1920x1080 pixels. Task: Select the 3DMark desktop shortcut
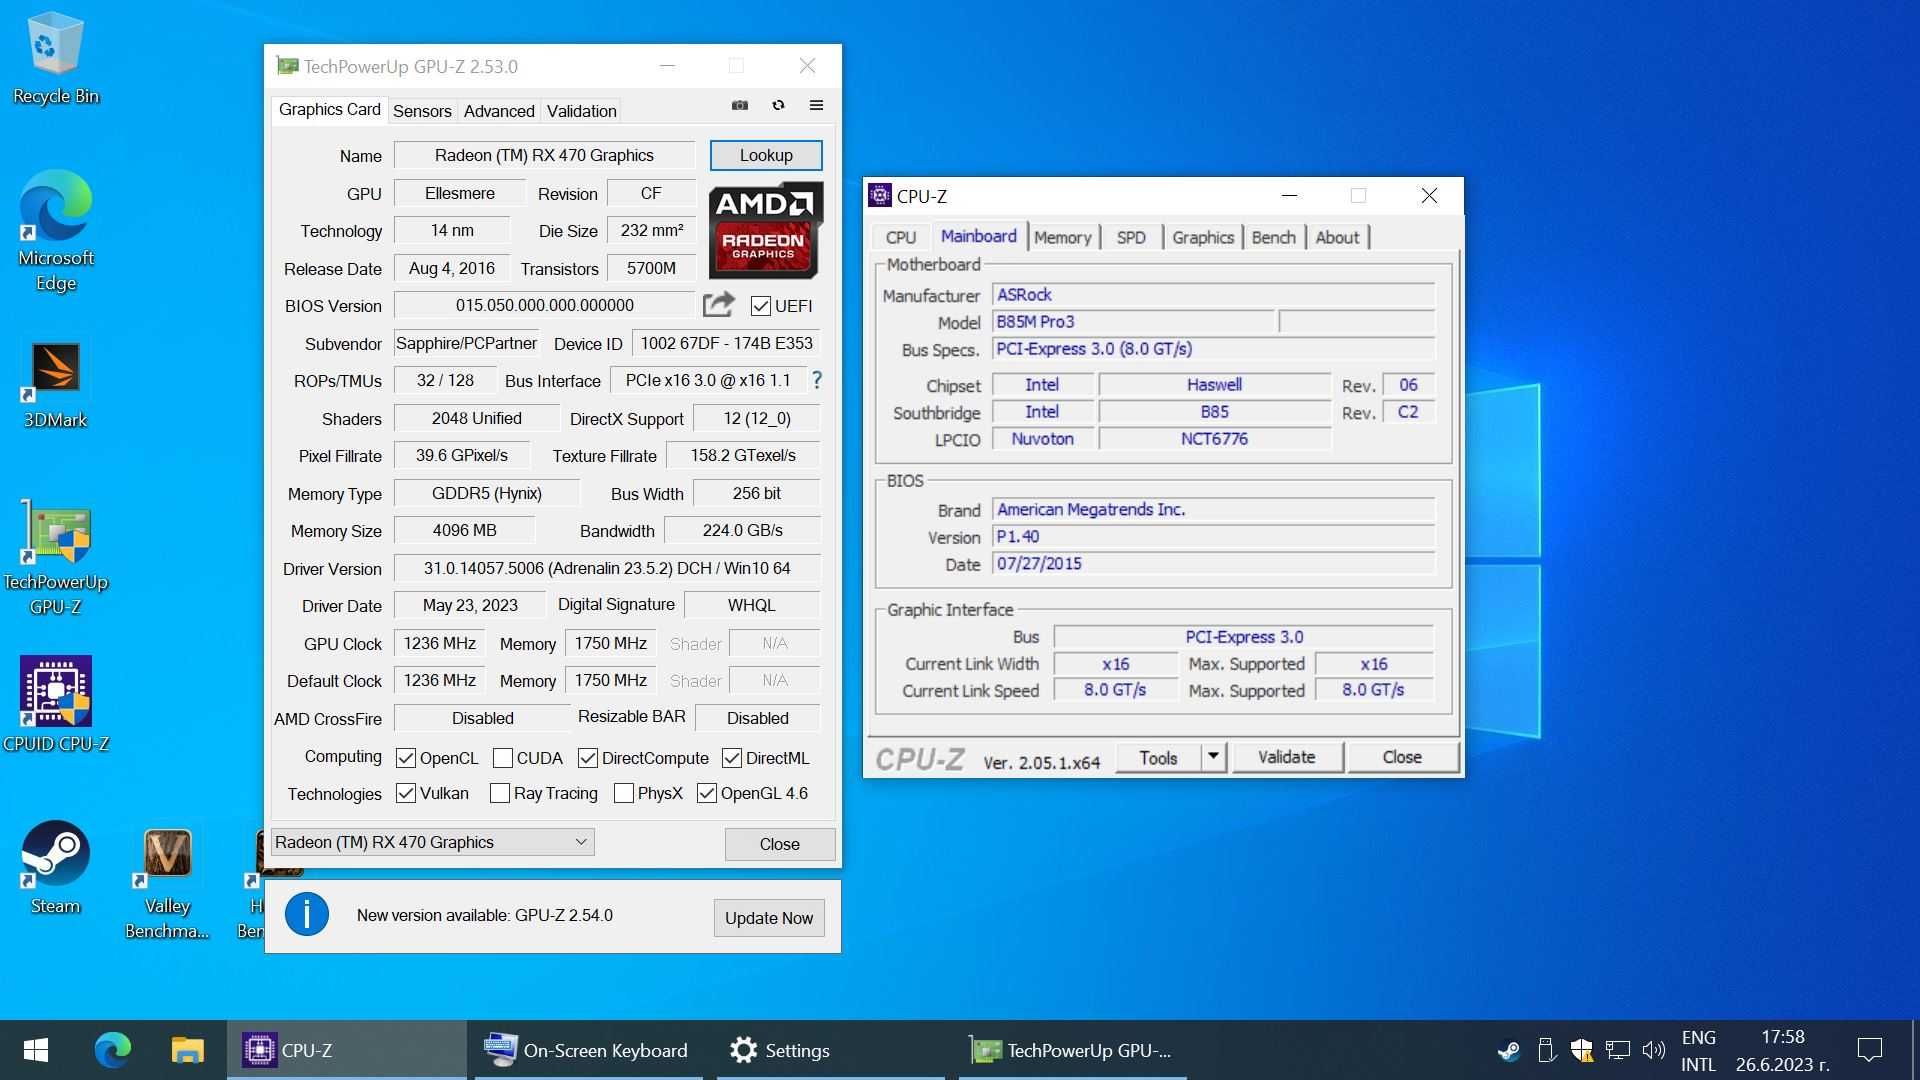pos(55,385)
